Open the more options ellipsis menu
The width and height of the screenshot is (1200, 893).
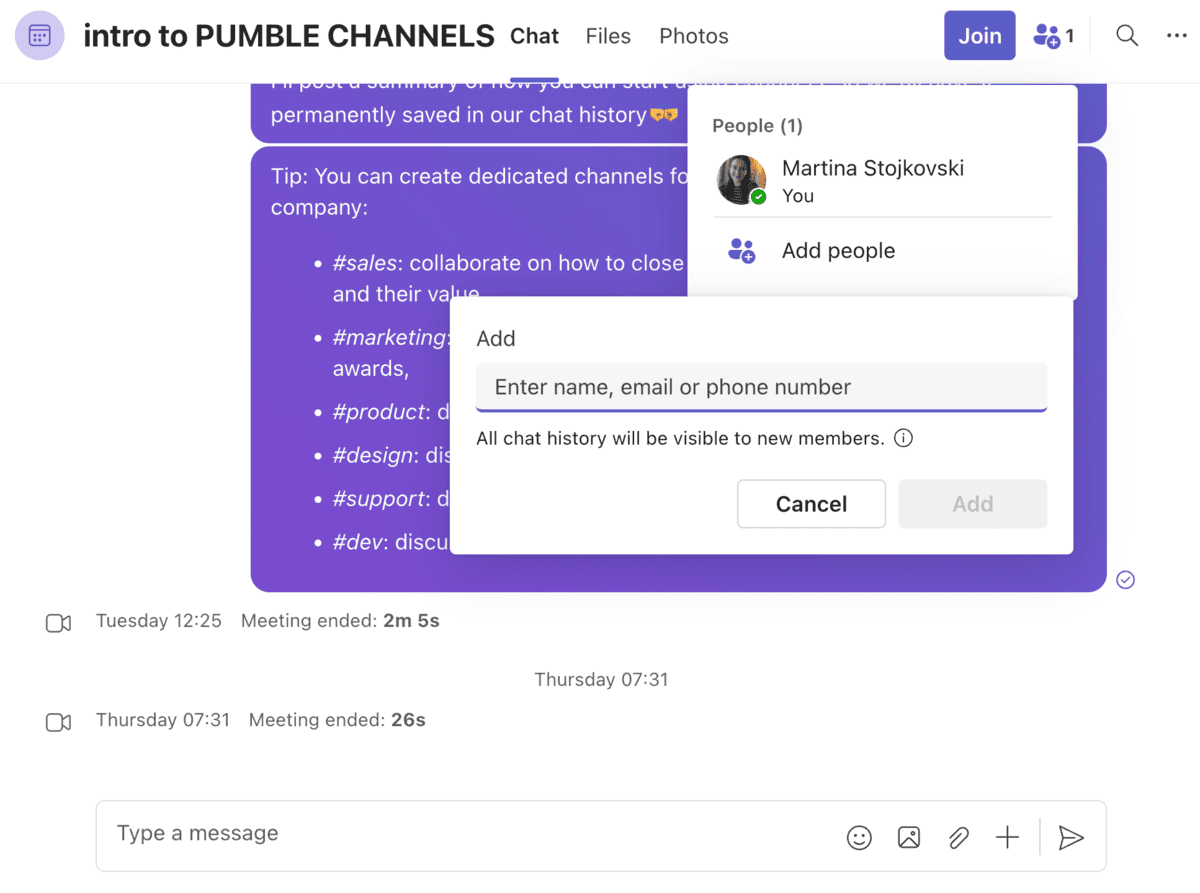point(1176,36)
